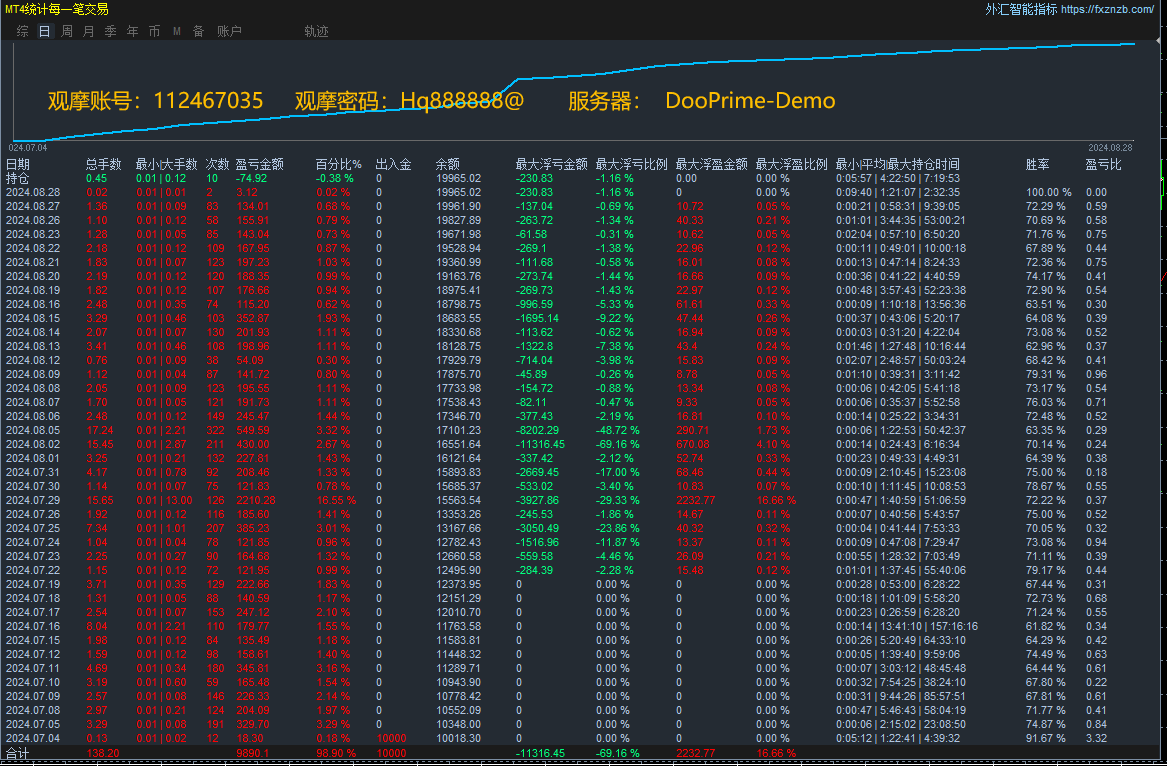Click the 17.24 total lots value
Screen dimensions: 1167x766
[100, 430]
